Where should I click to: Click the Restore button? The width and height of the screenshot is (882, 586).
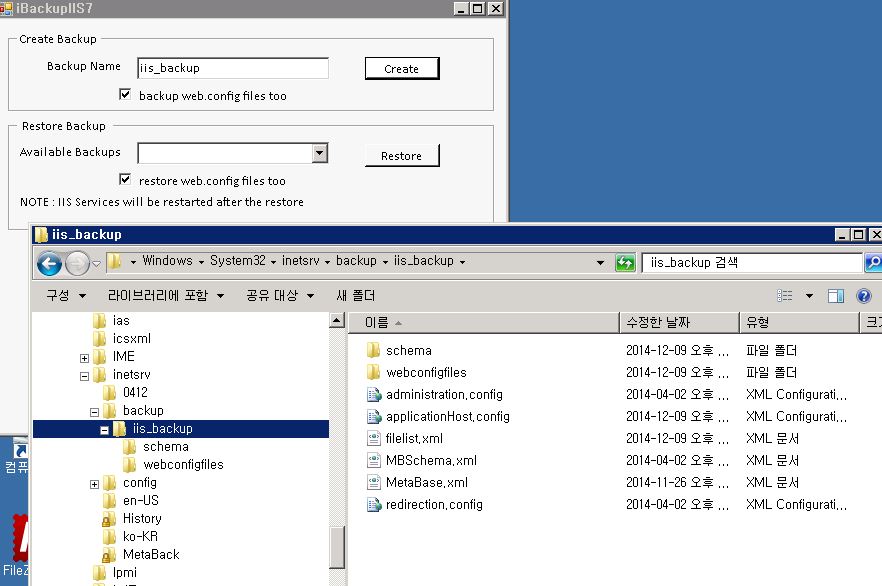coord(401,156)
